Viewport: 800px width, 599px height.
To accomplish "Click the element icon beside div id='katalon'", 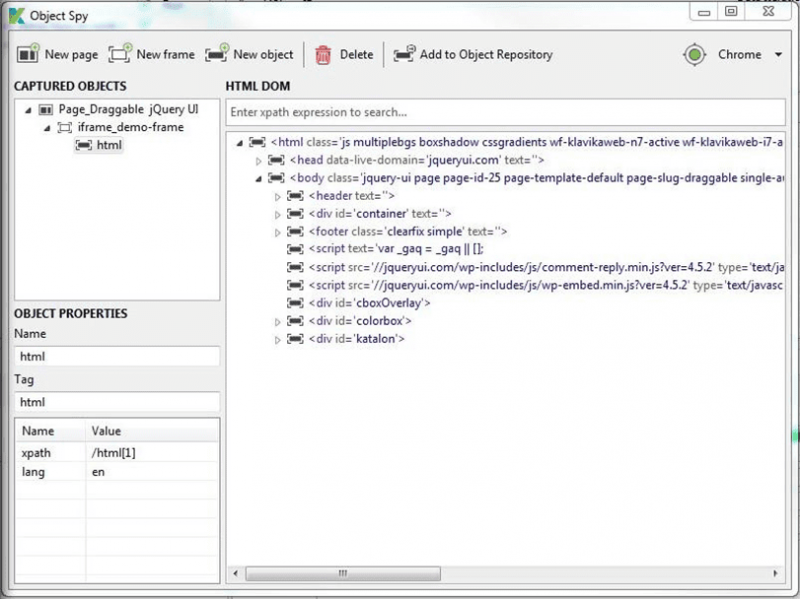I will [295, 340].
